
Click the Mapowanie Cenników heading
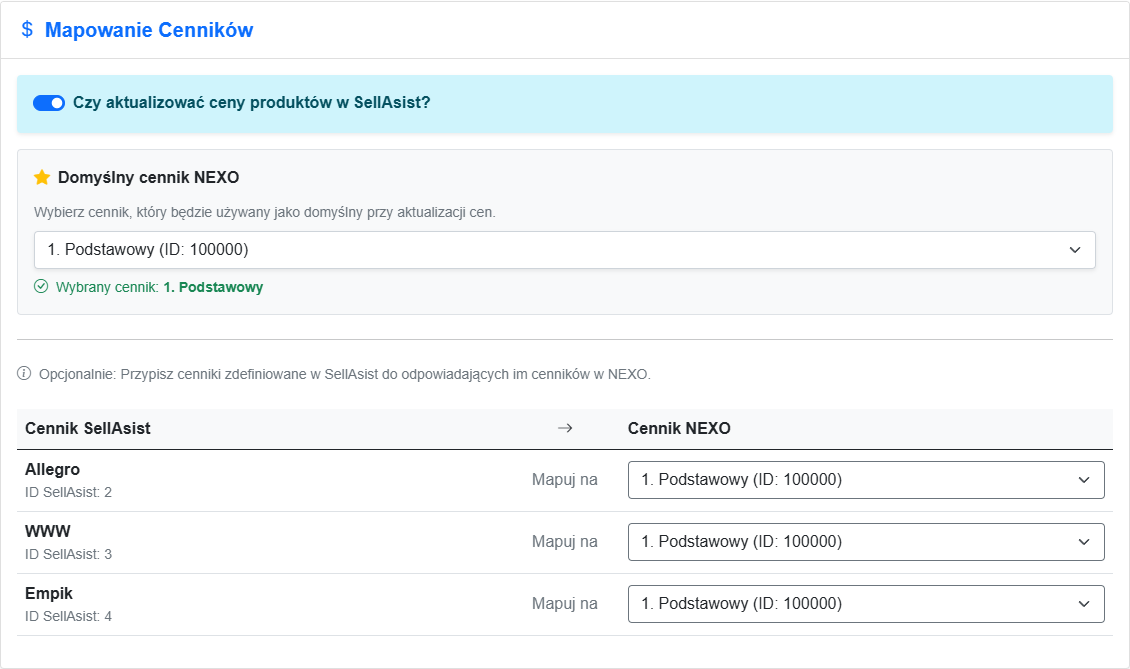click(149, 30)
